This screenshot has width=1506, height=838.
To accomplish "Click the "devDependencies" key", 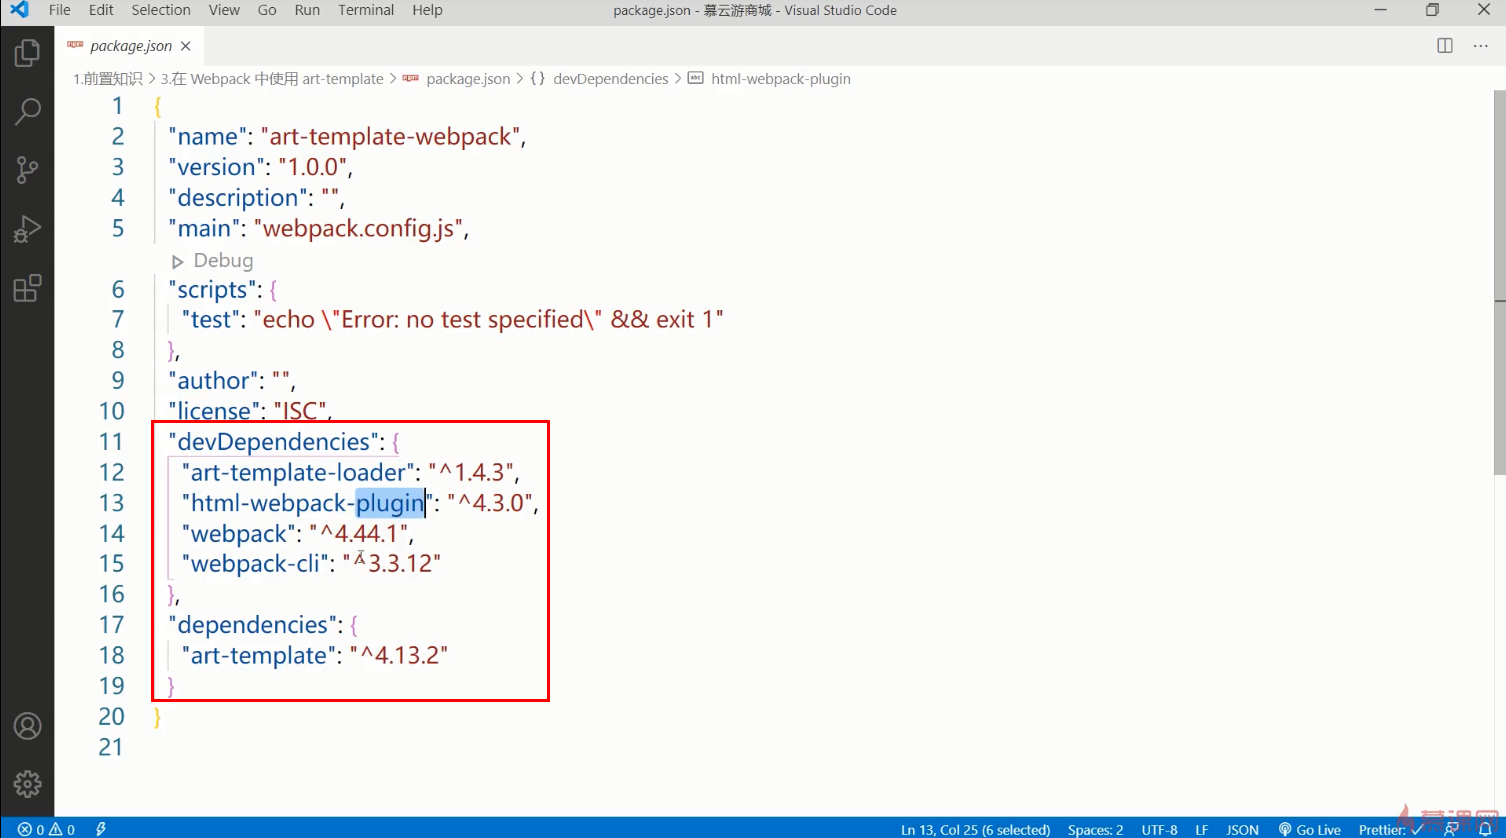I will [273, 442].
